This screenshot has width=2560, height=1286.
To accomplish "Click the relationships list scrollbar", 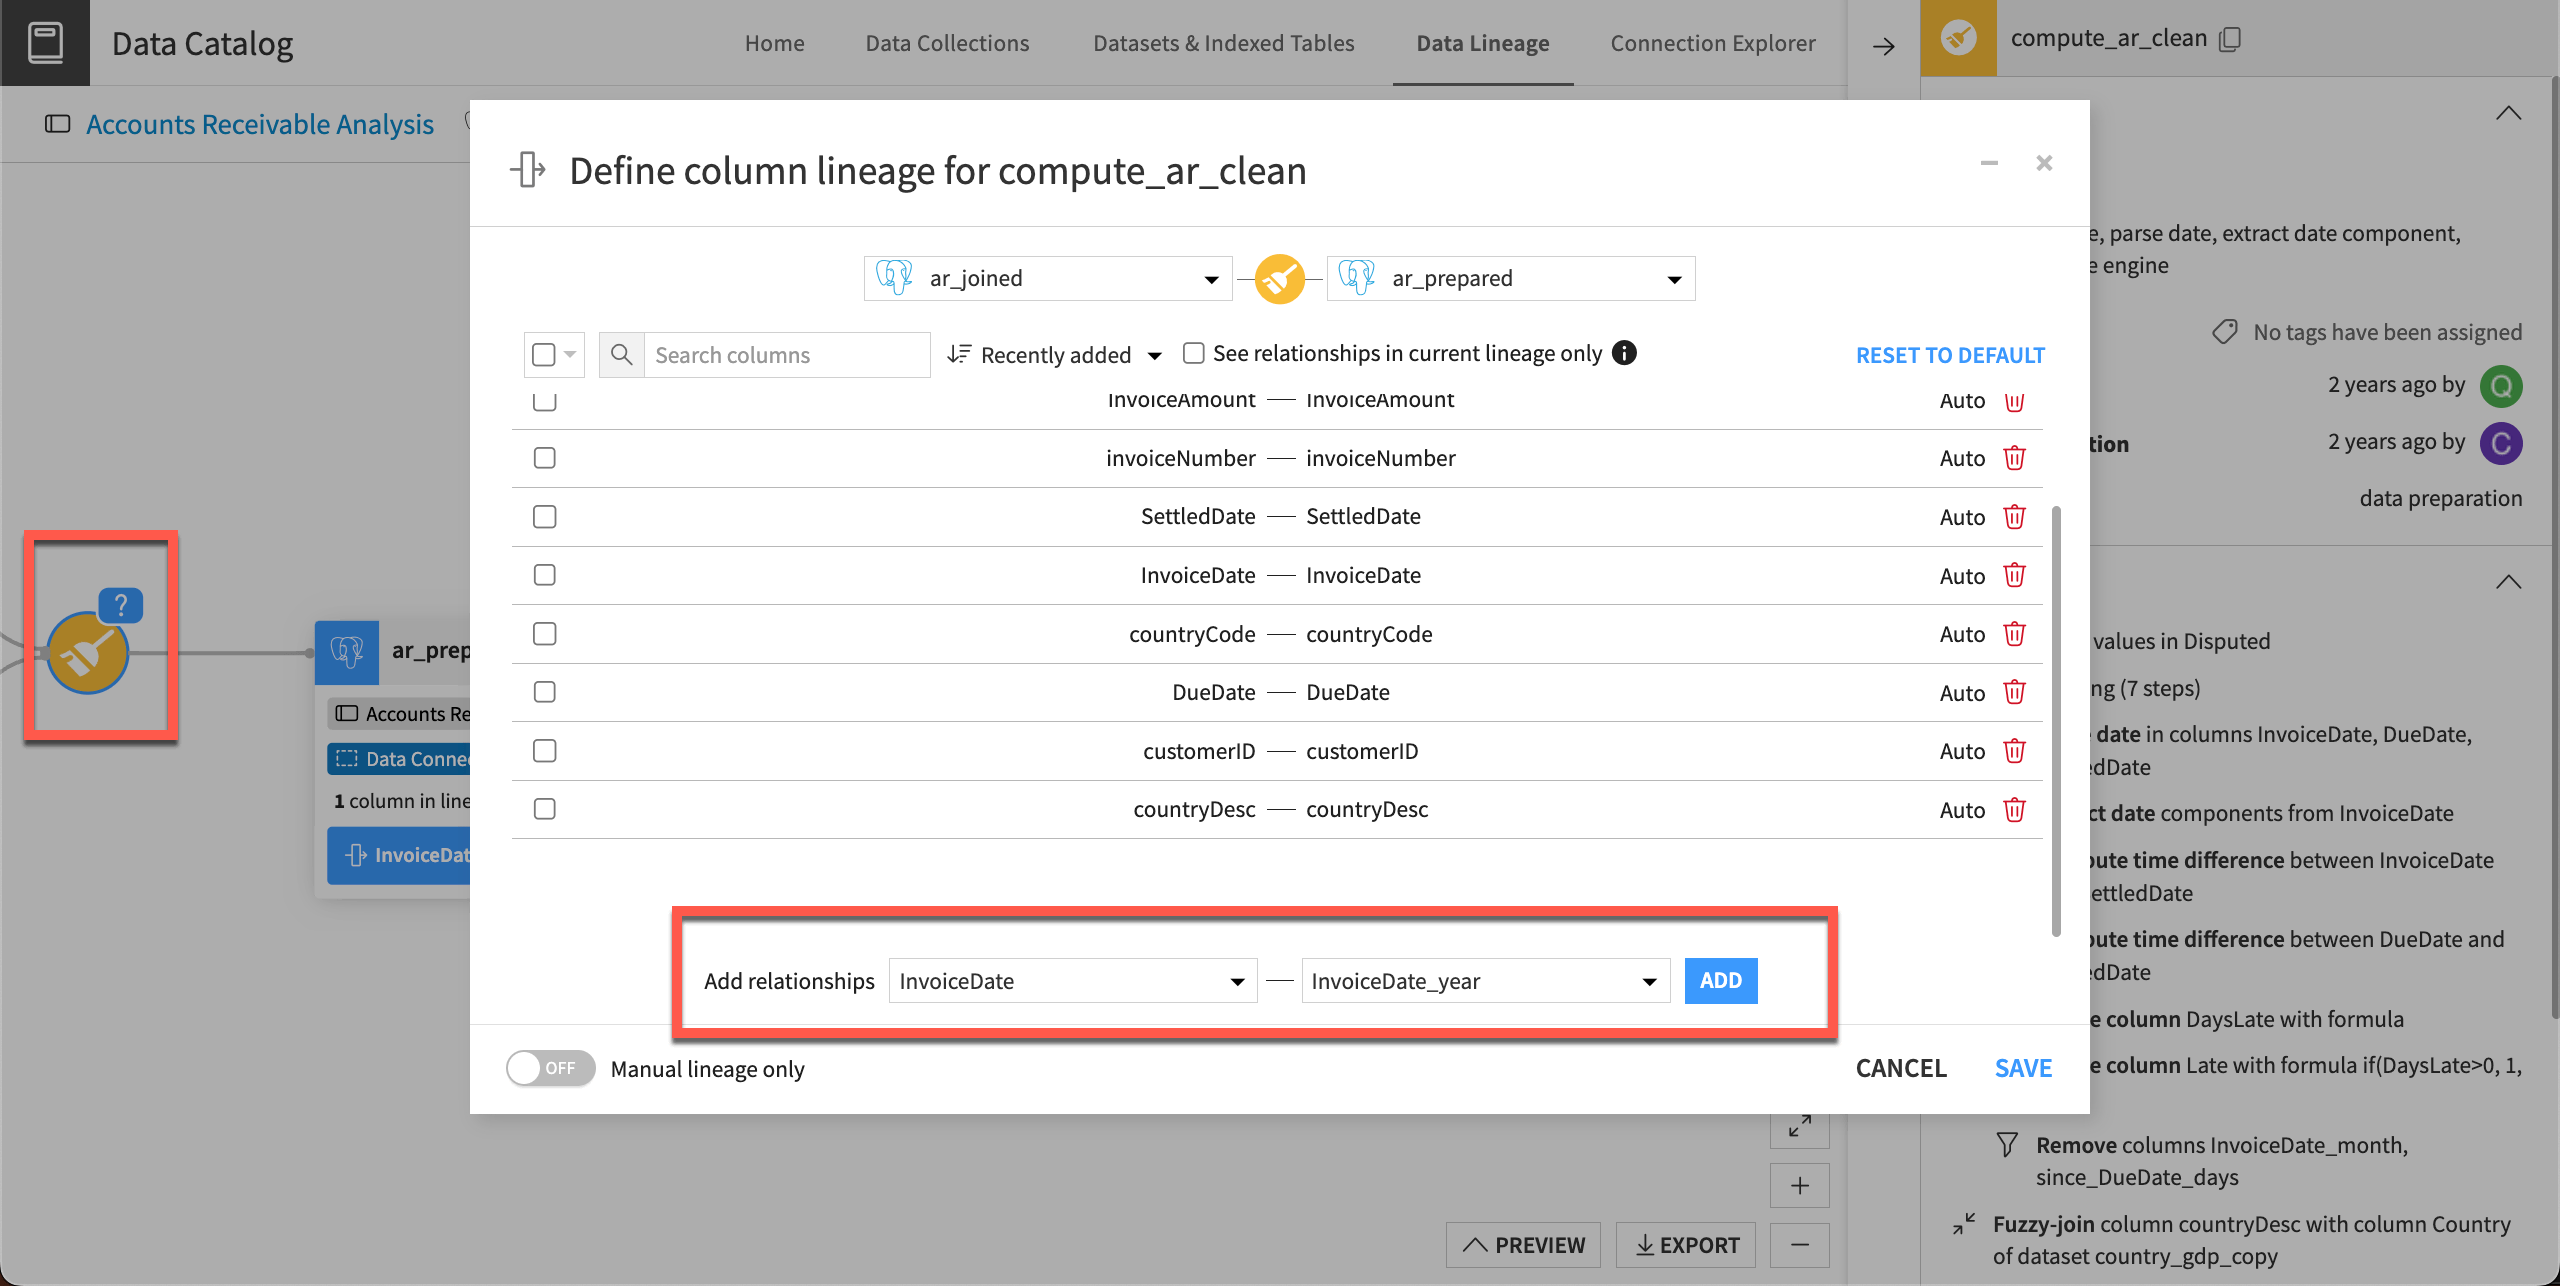I will [2056, 720].
